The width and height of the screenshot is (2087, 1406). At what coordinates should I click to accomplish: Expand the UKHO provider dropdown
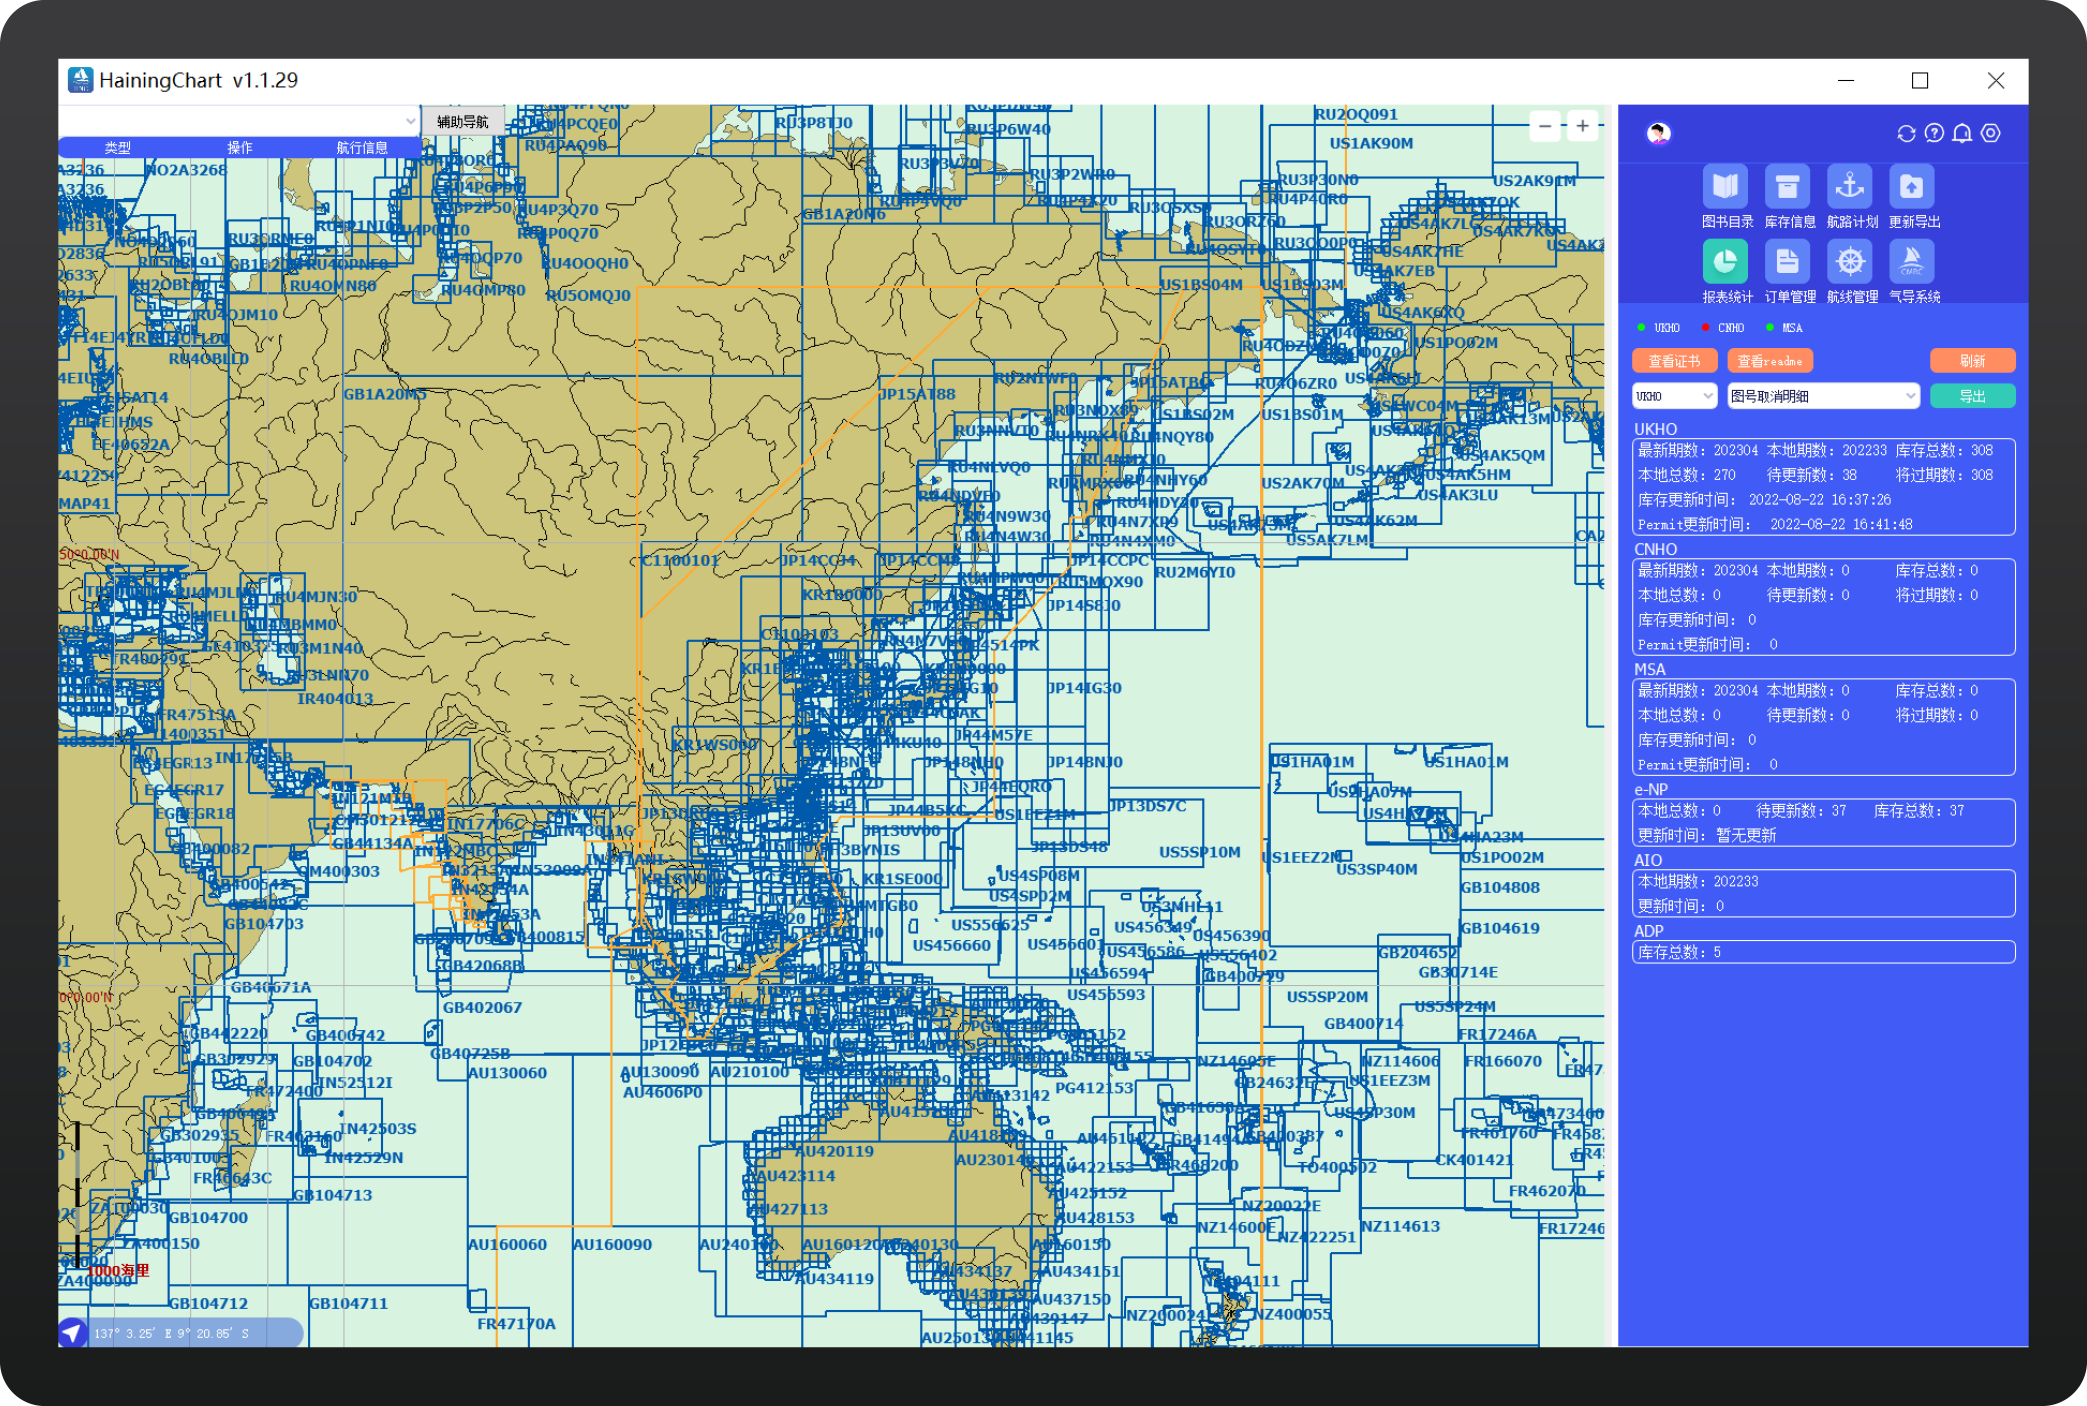tap(1675, 397)
